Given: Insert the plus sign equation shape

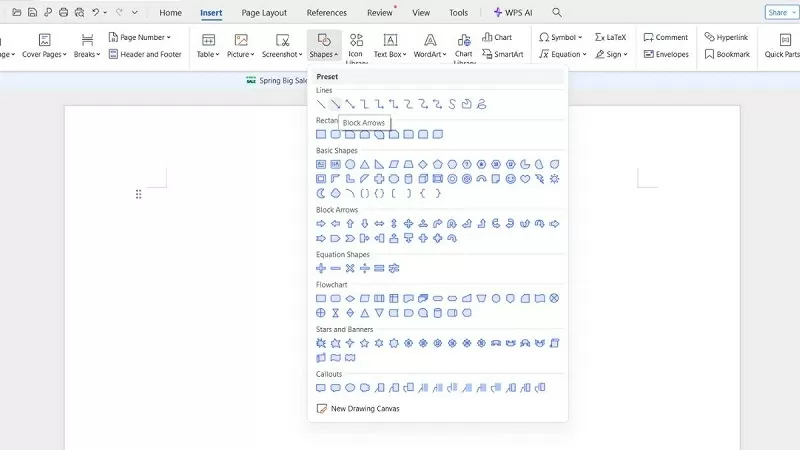Looking at the screenshot, I should pos(321,268).
